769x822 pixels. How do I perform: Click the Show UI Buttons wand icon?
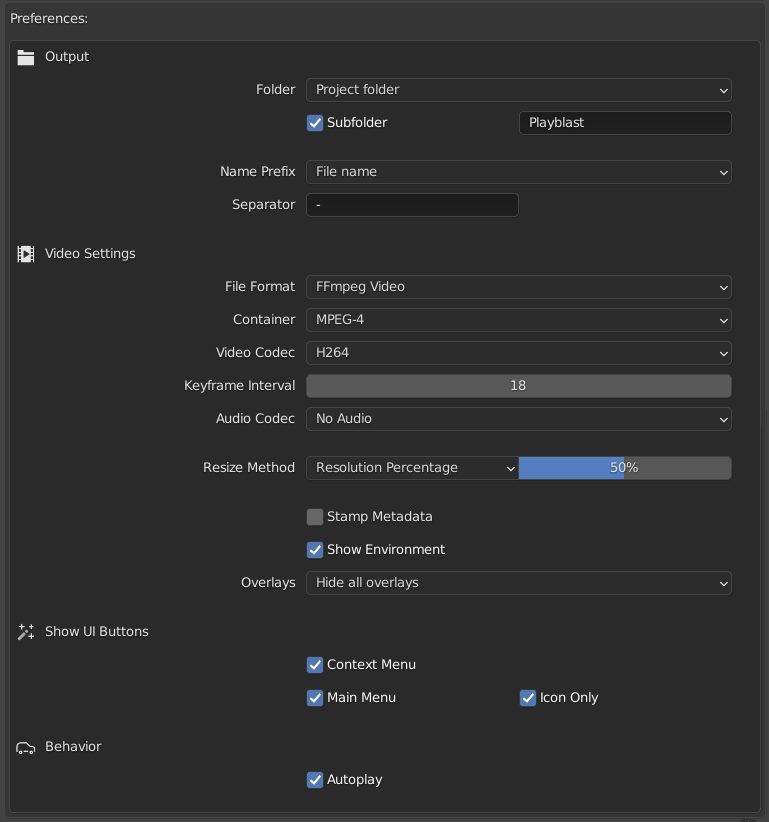click(26, 632)
